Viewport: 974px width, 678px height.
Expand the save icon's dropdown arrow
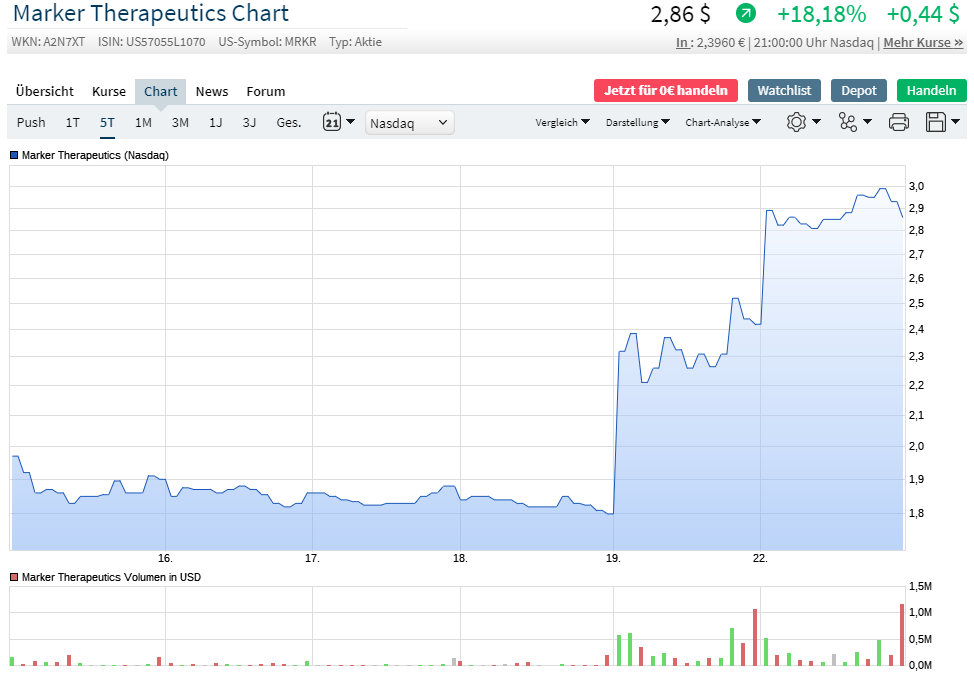[955, 121]
